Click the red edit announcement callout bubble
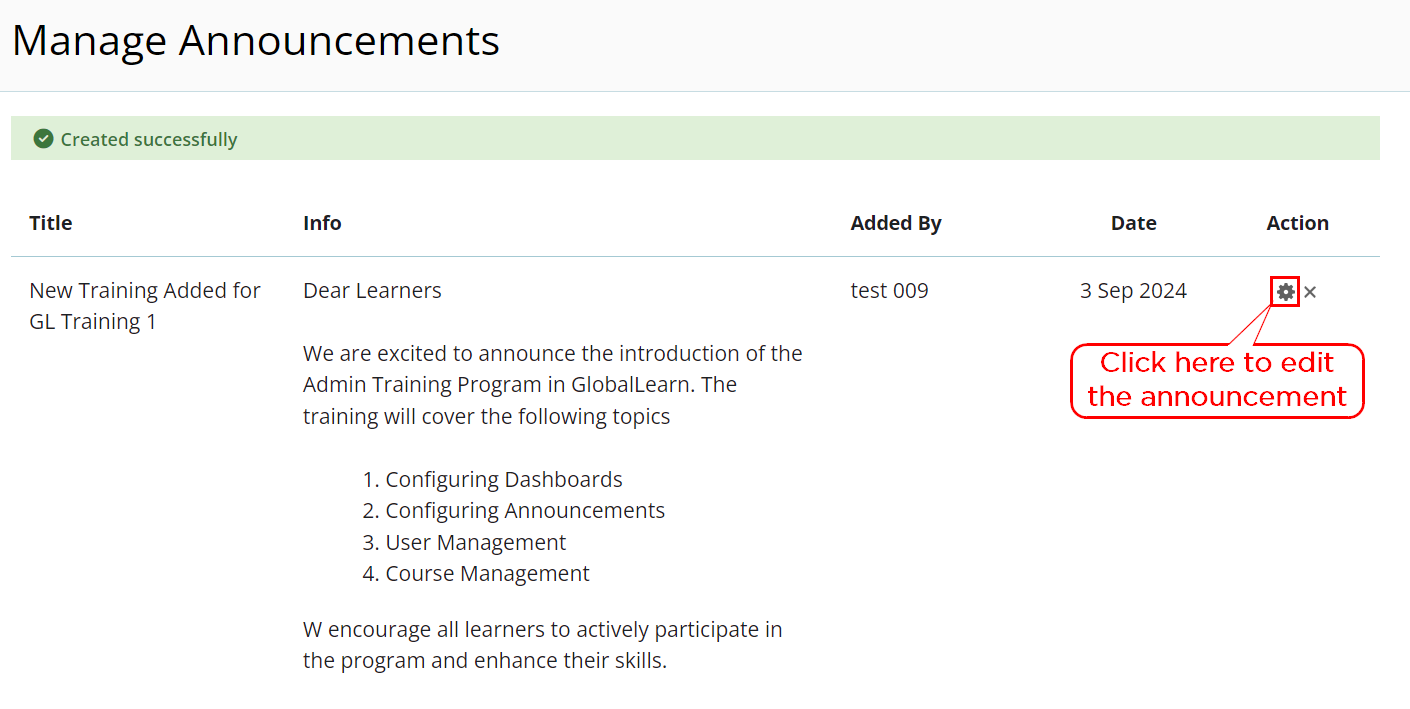The height and width of the screenshot is (709, 1410). tap(1217, 380)
